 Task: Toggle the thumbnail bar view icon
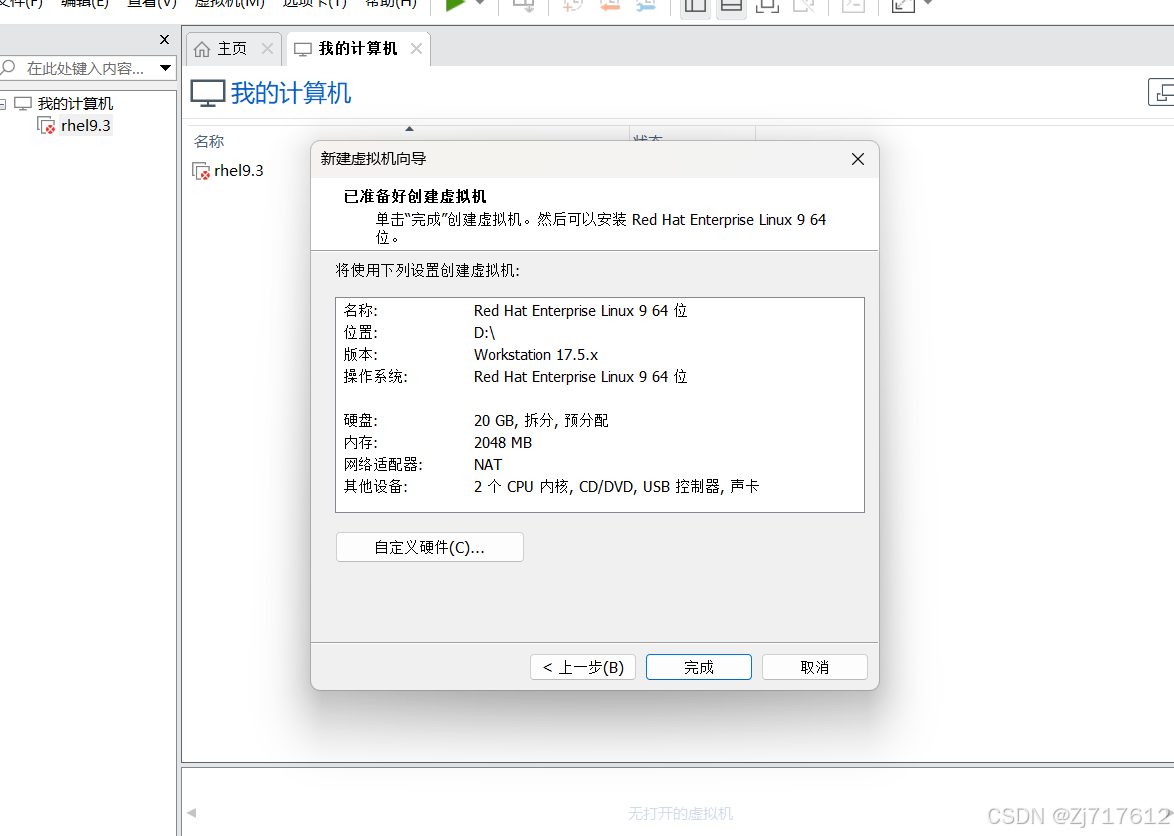pos(731,6)
